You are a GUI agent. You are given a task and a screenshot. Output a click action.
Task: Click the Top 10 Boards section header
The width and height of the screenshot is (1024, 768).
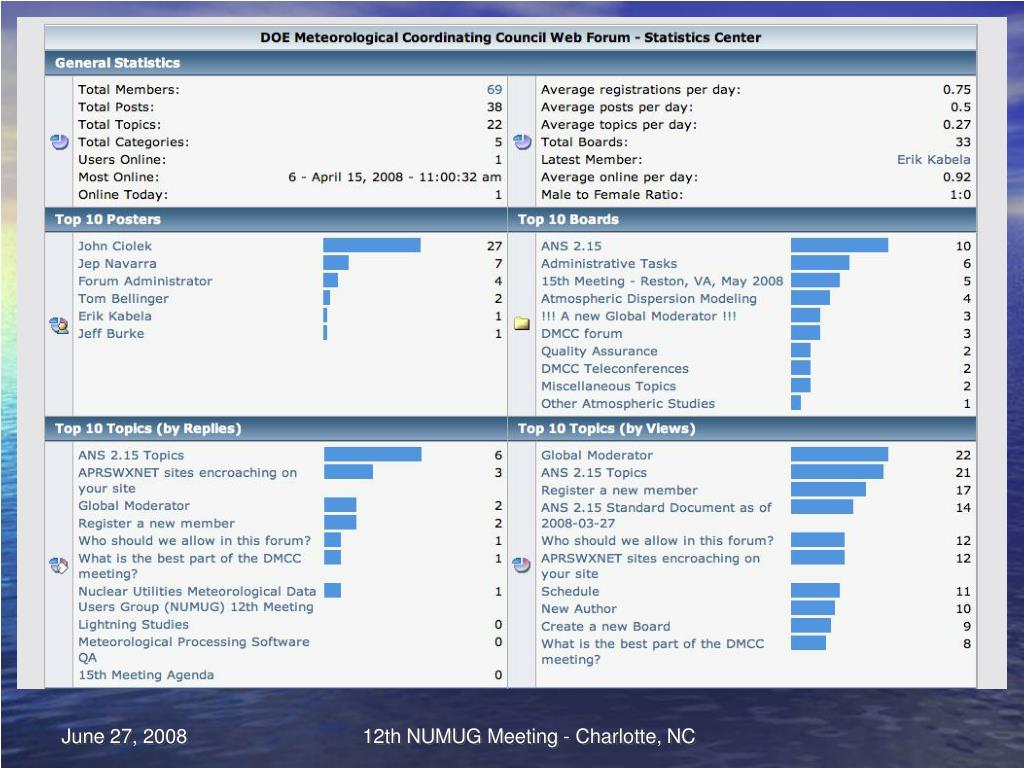(742, 219)
